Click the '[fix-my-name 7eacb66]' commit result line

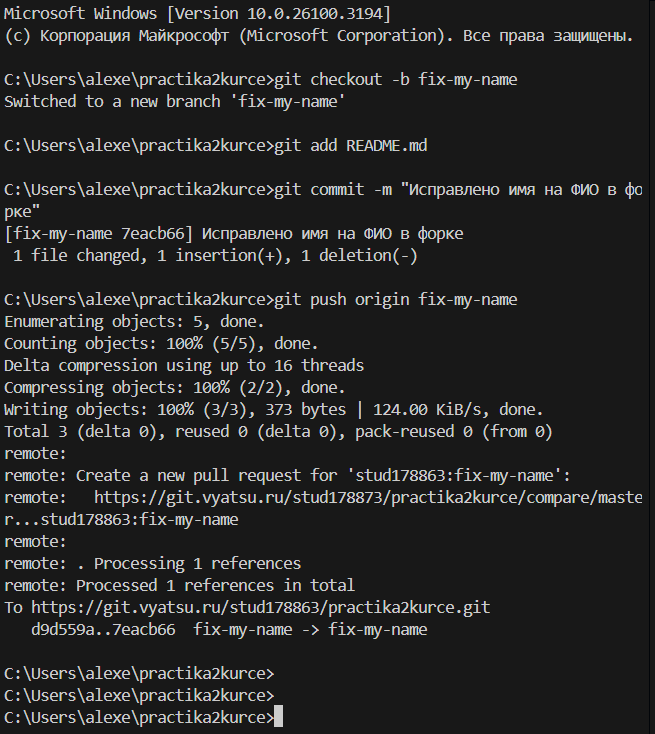(234, 234)
